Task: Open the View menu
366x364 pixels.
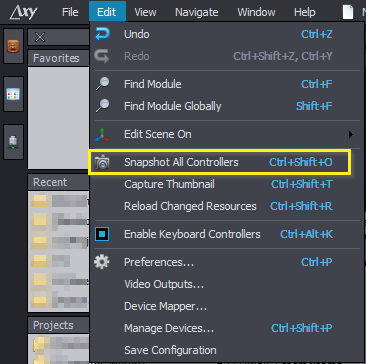Action: point(145,12)
